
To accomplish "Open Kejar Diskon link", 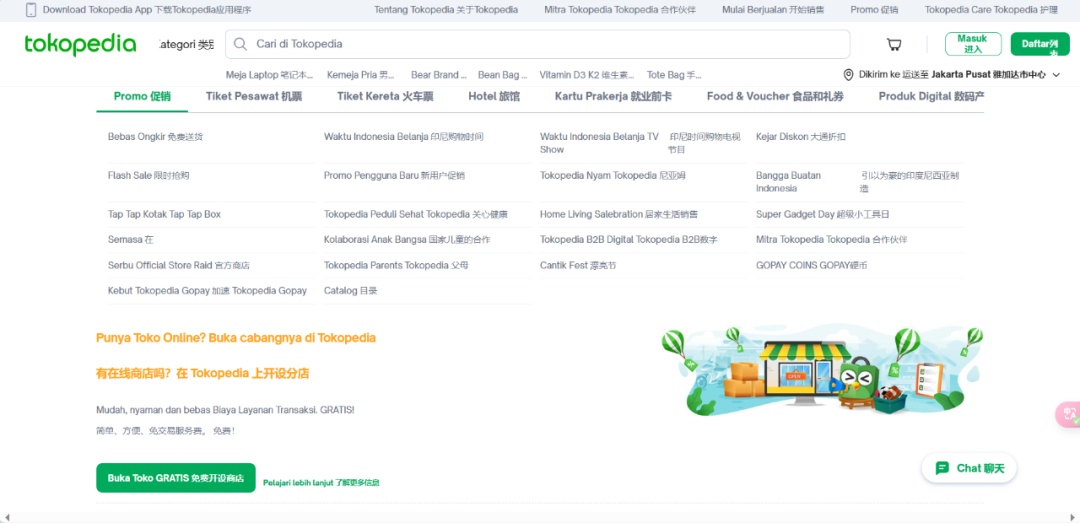I will coord(801,136).
